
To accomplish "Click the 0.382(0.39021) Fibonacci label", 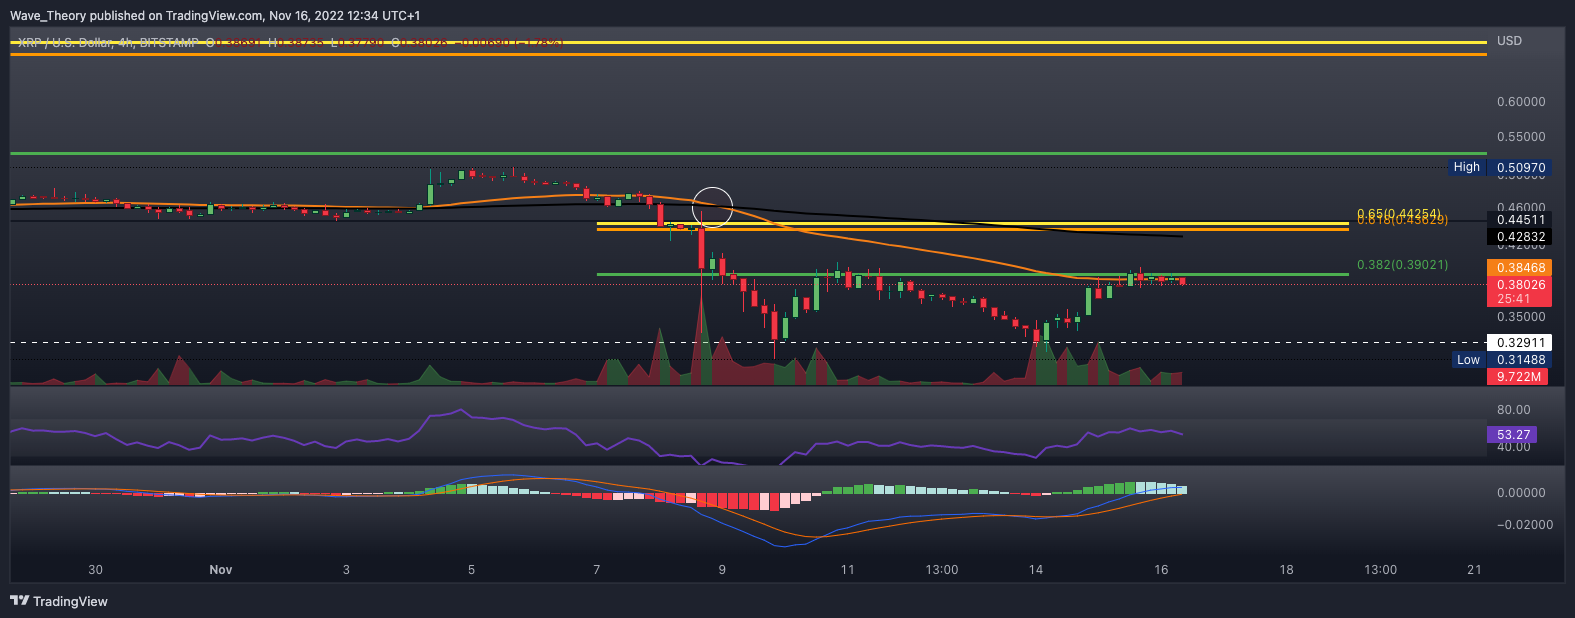I will point(1402,265).
